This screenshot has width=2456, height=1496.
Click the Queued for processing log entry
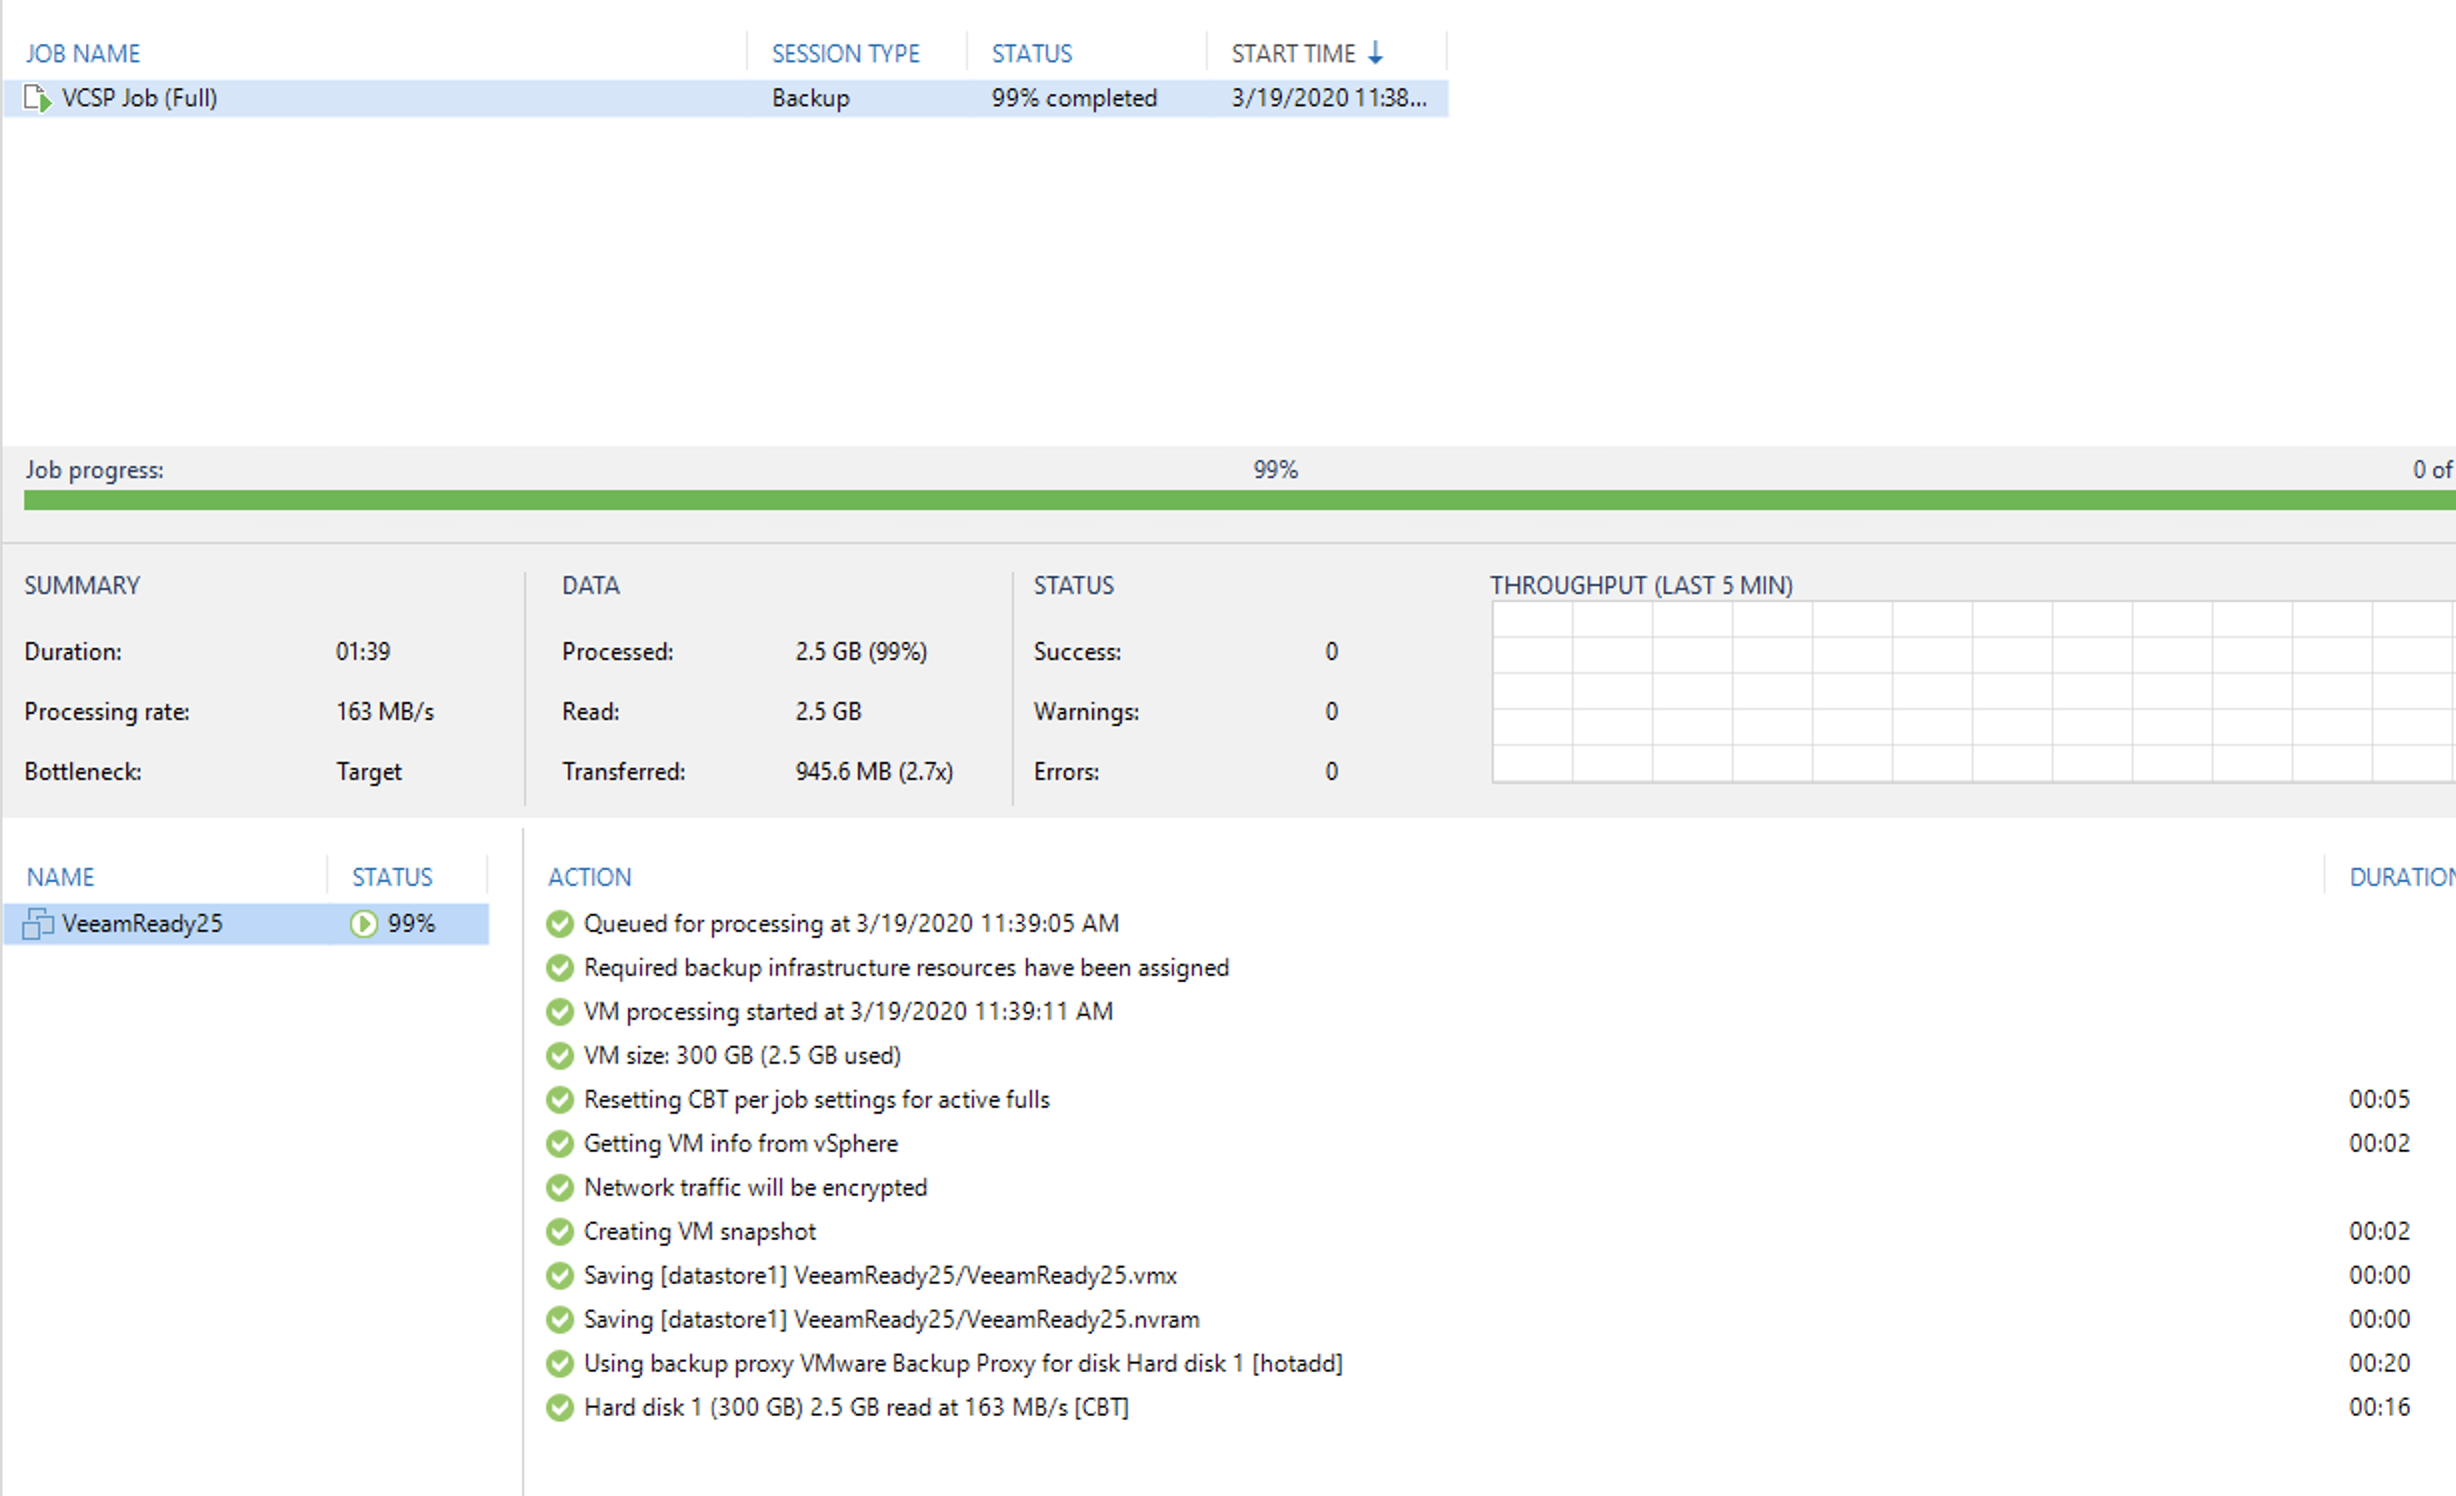(x=851, y=923)
